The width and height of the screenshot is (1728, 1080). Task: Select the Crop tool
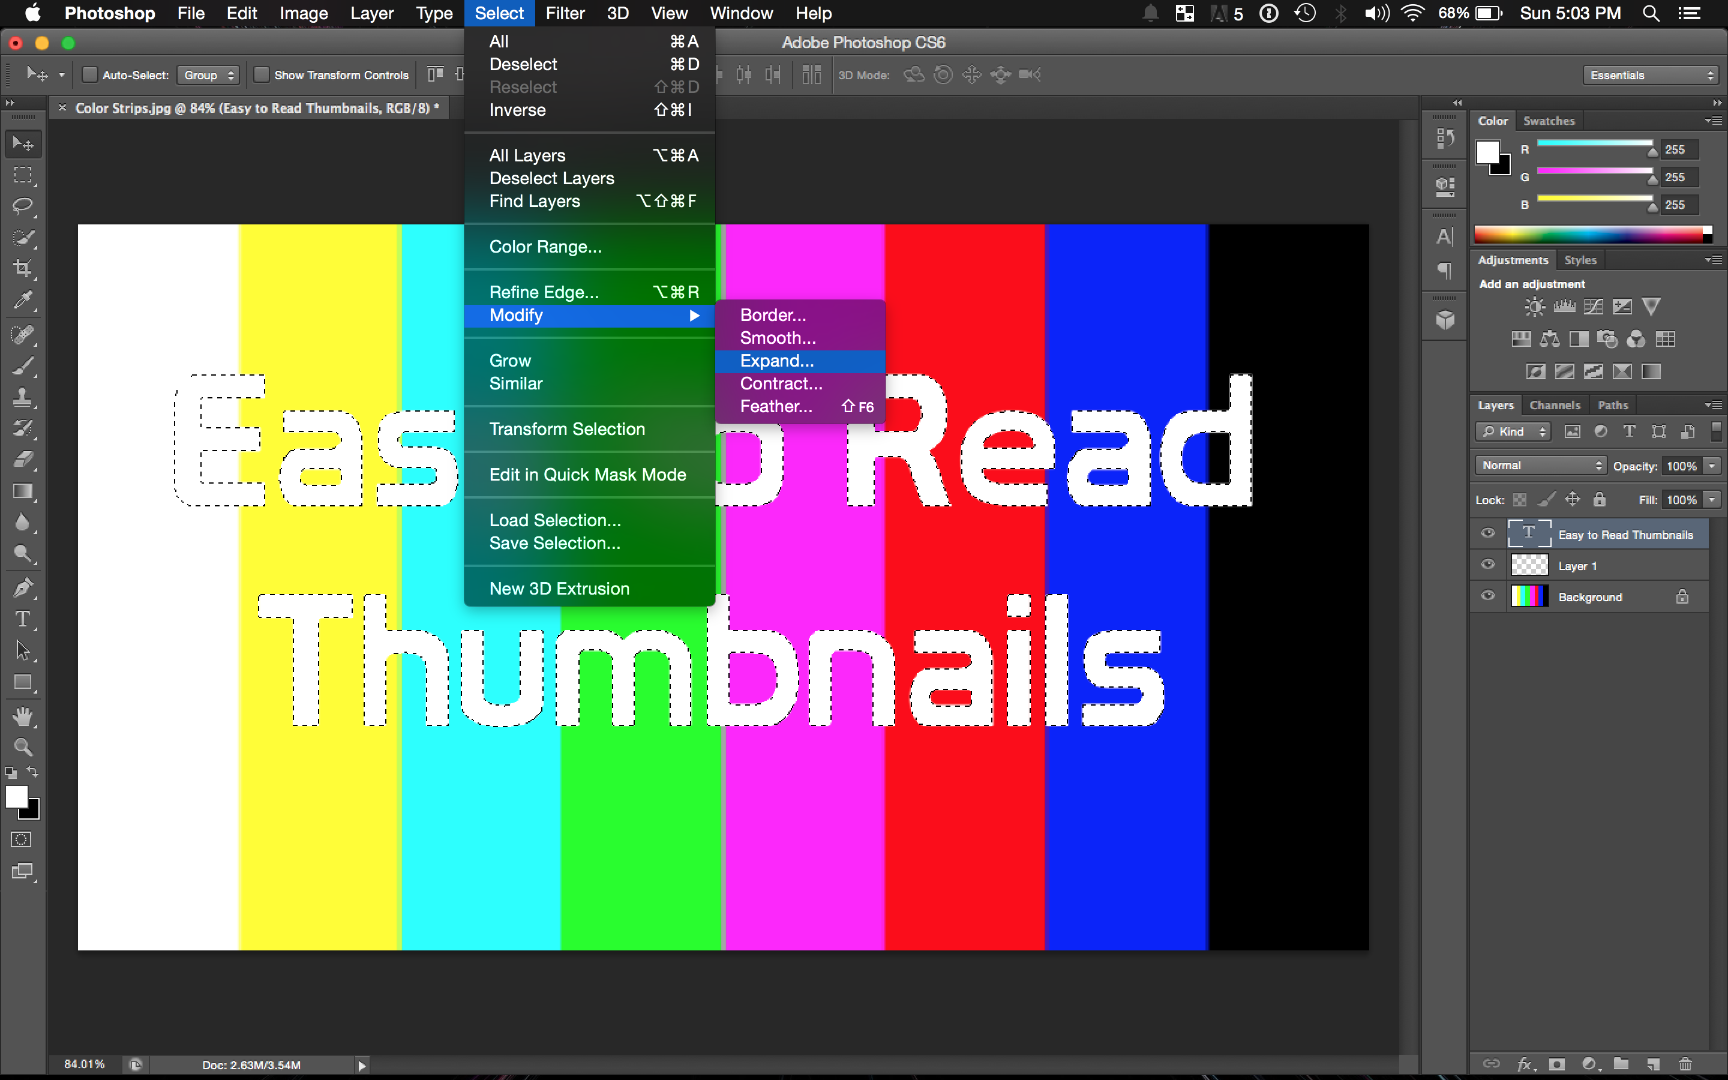(23, 268)
